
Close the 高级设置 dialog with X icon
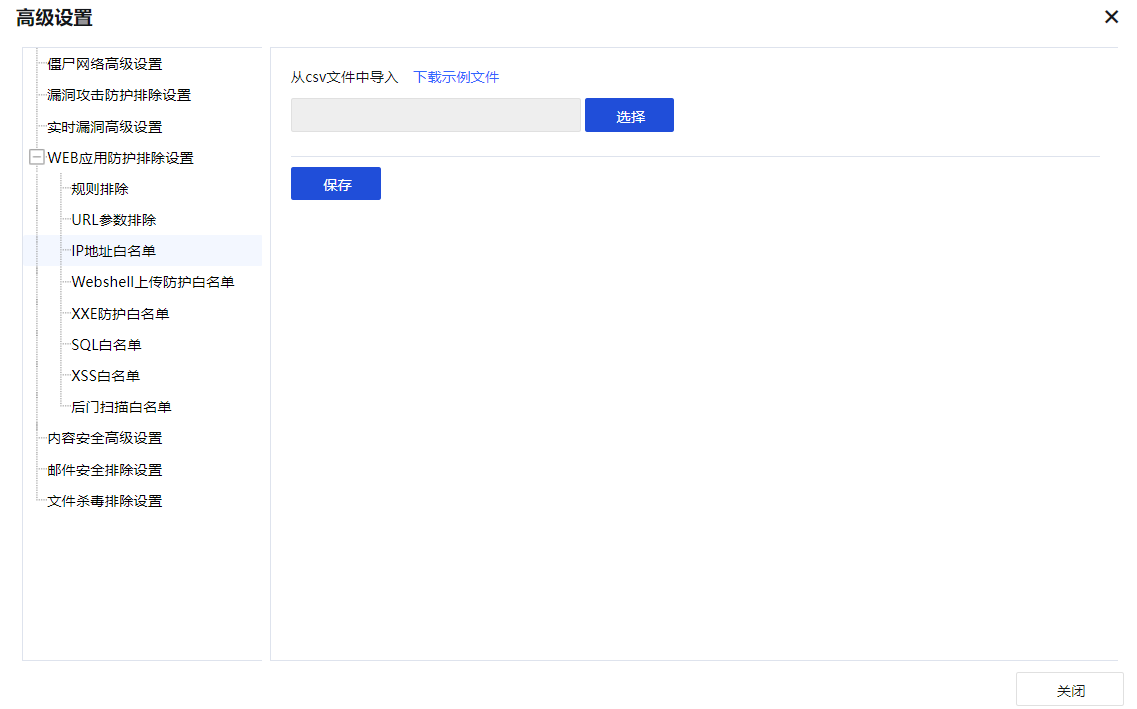pyautogui.click(x=1111, y=17)
